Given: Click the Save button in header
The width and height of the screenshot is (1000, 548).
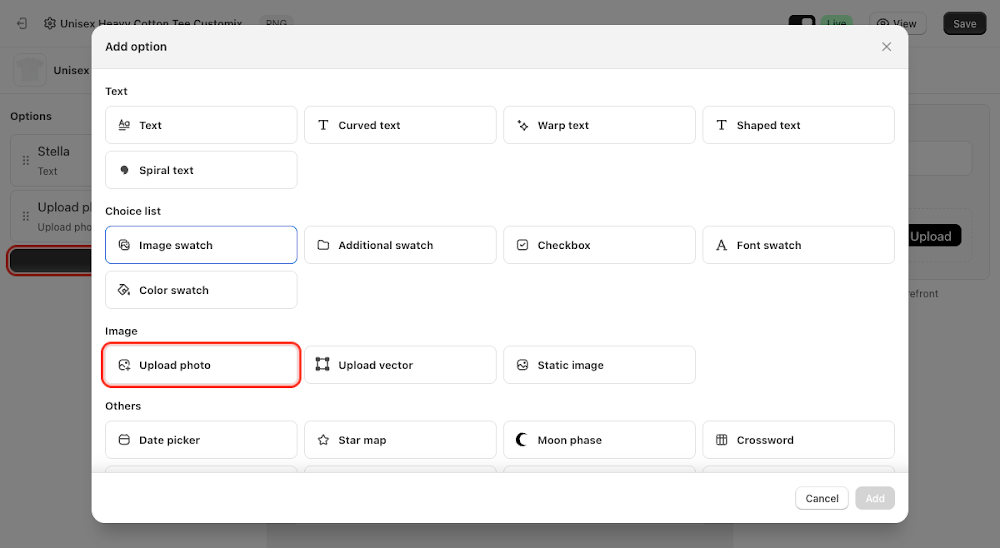Looking at the screenshot, I should [x=964, y=24].
